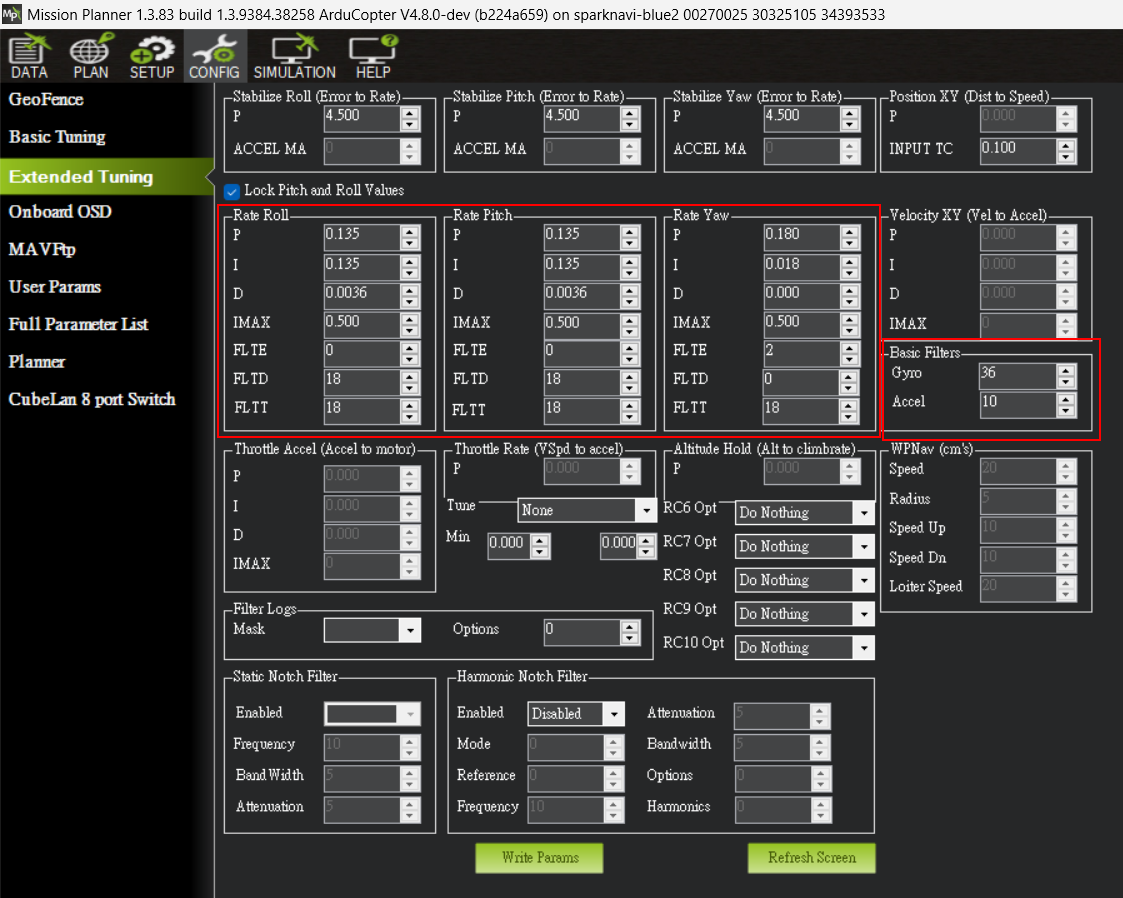Click Filter Logs Options field
Image resolution: width=1123 pixels, height=898 pixels.
pyautogui.click(x=582, y=632)
